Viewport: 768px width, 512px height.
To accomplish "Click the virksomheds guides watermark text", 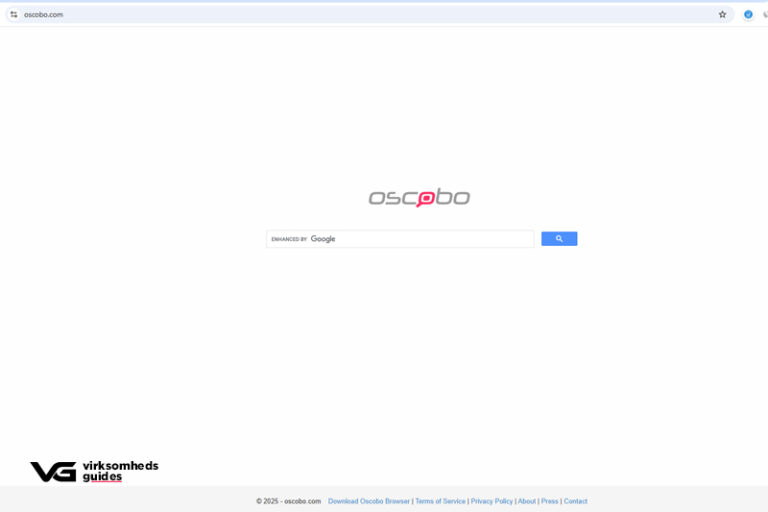I will (x=120, y=471).
